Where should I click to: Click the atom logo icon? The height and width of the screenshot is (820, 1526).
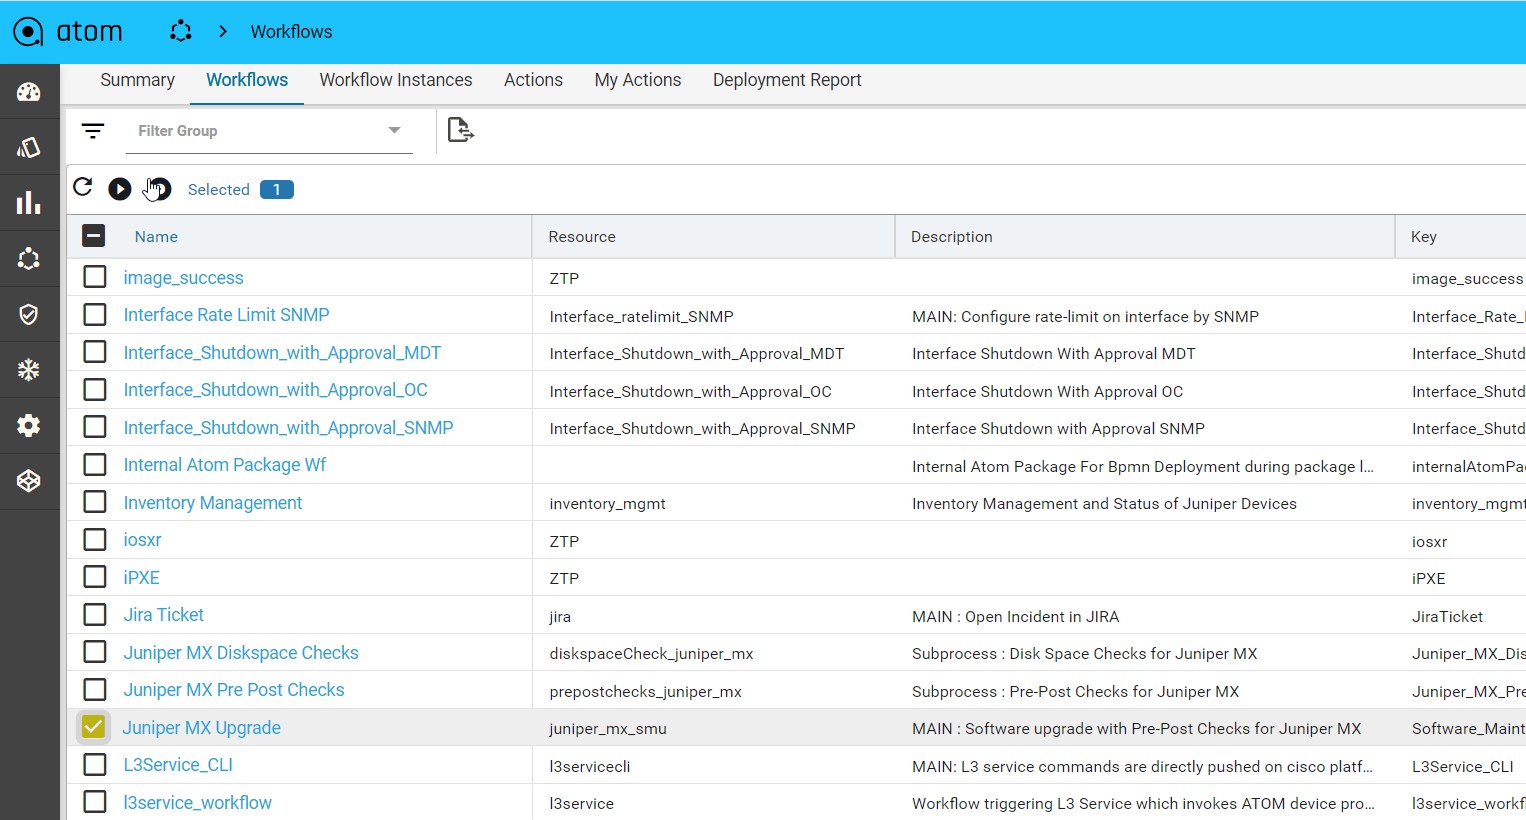[x=28, y=32]
